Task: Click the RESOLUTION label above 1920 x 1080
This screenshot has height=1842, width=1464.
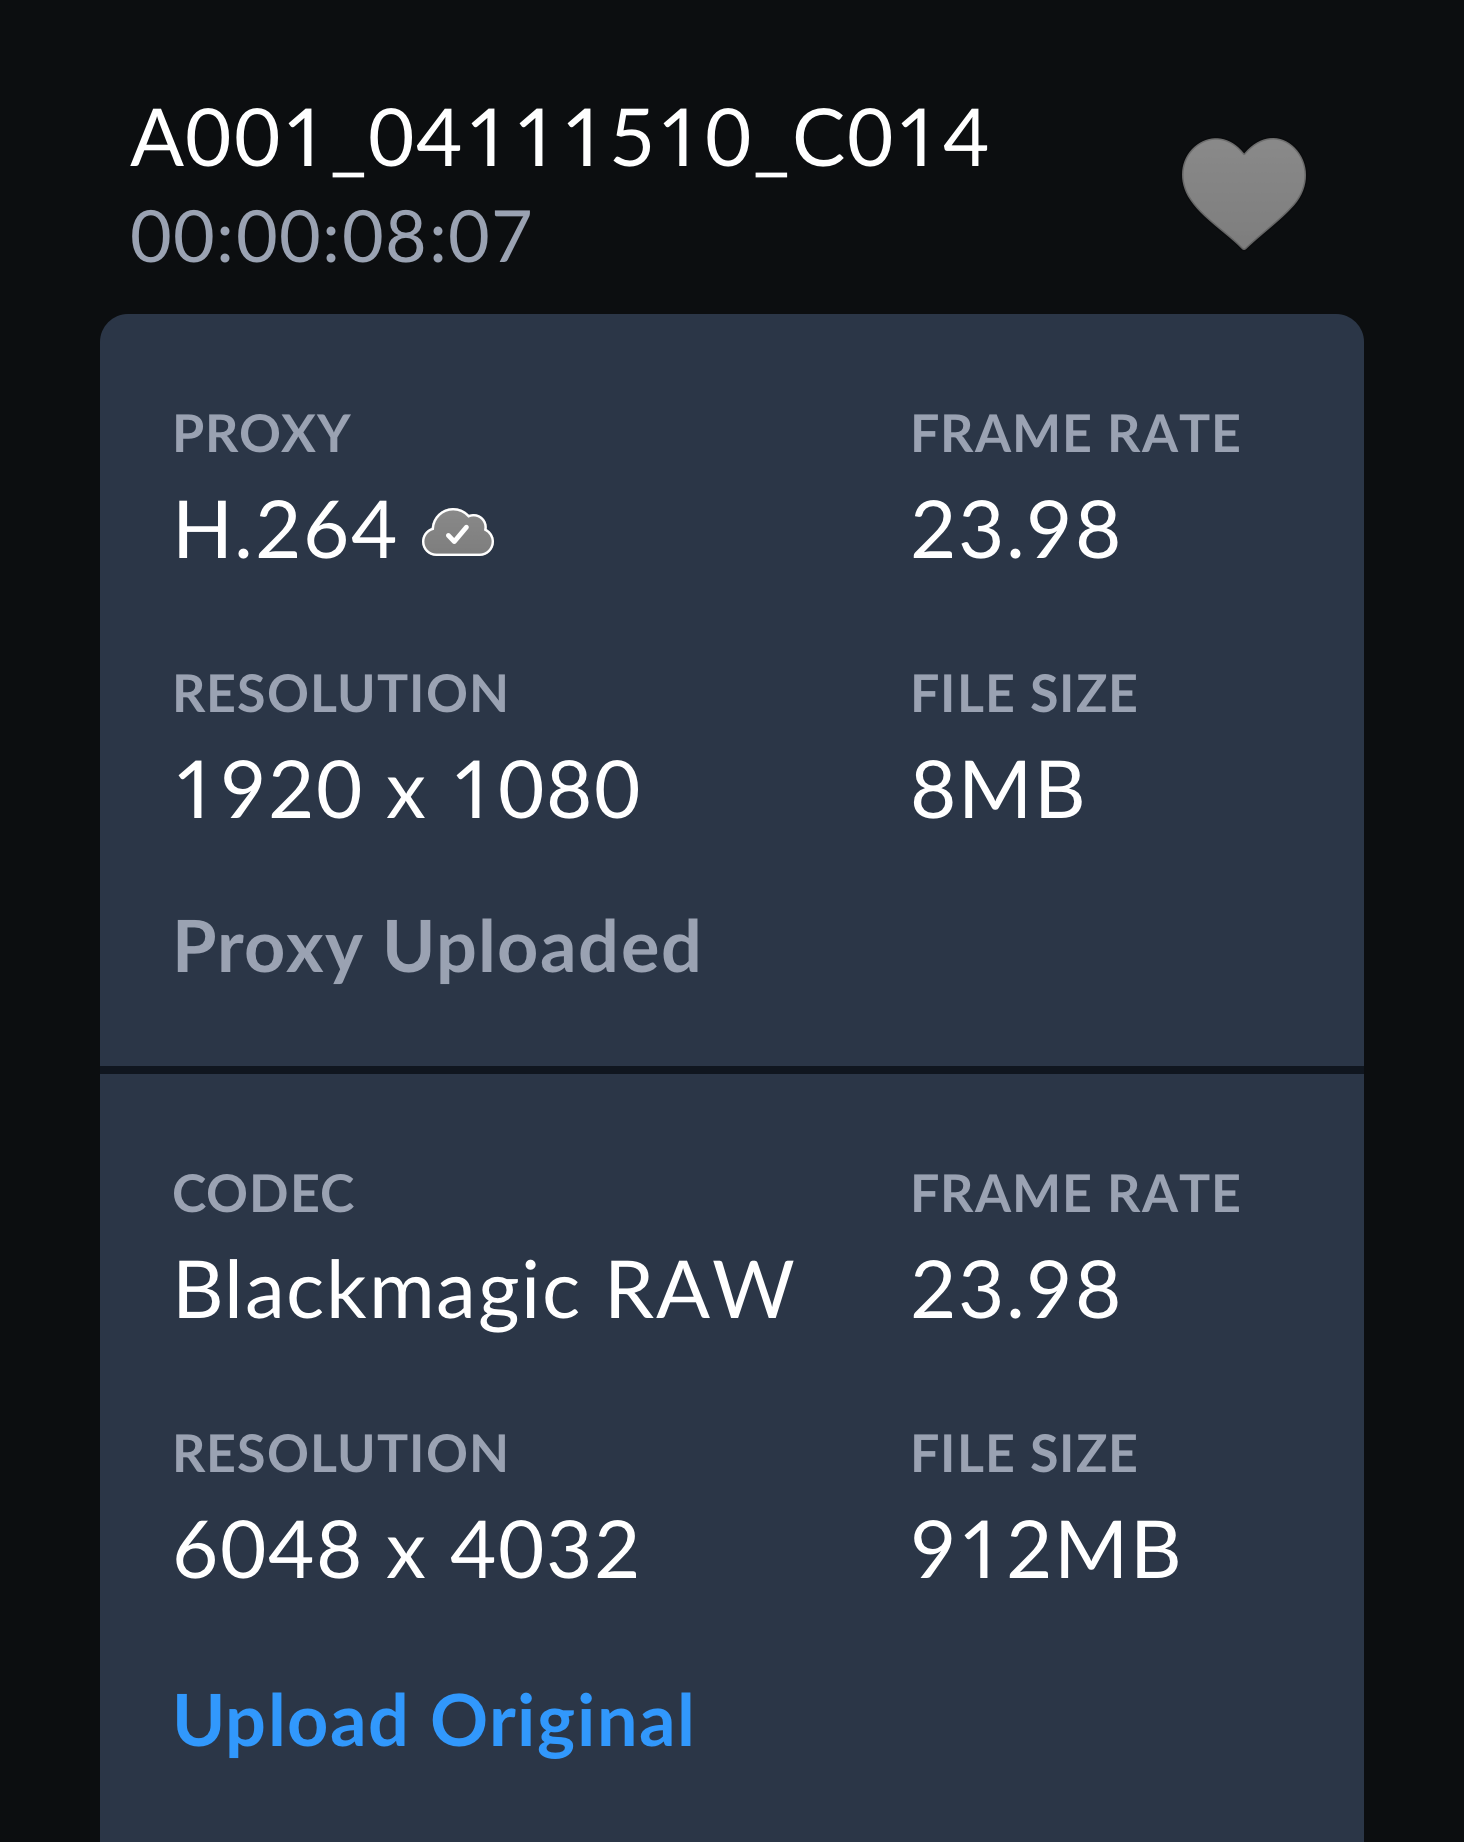Action: (x=340, y=694)
